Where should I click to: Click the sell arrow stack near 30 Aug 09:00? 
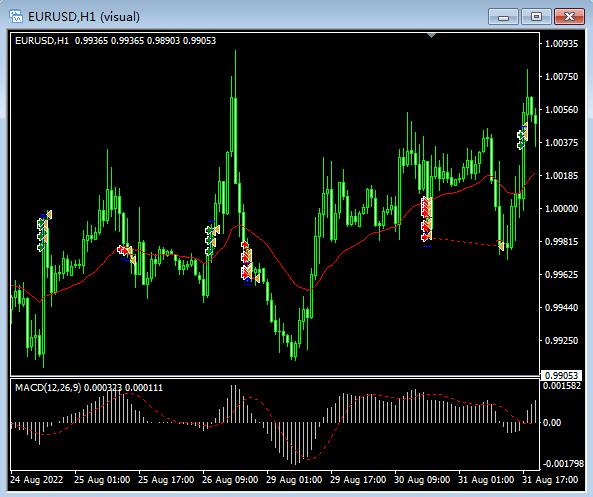point(427,219)
